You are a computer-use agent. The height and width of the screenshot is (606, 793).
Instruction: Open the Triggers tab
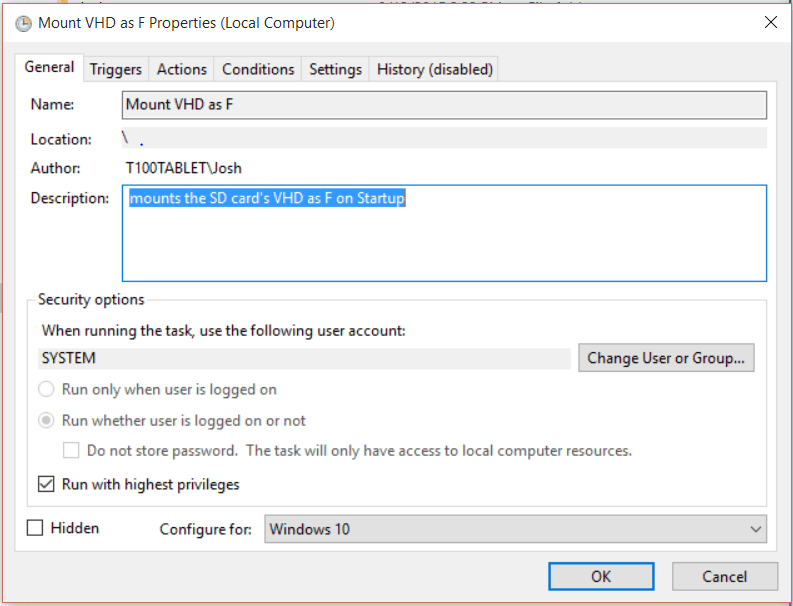coord(116,69)
